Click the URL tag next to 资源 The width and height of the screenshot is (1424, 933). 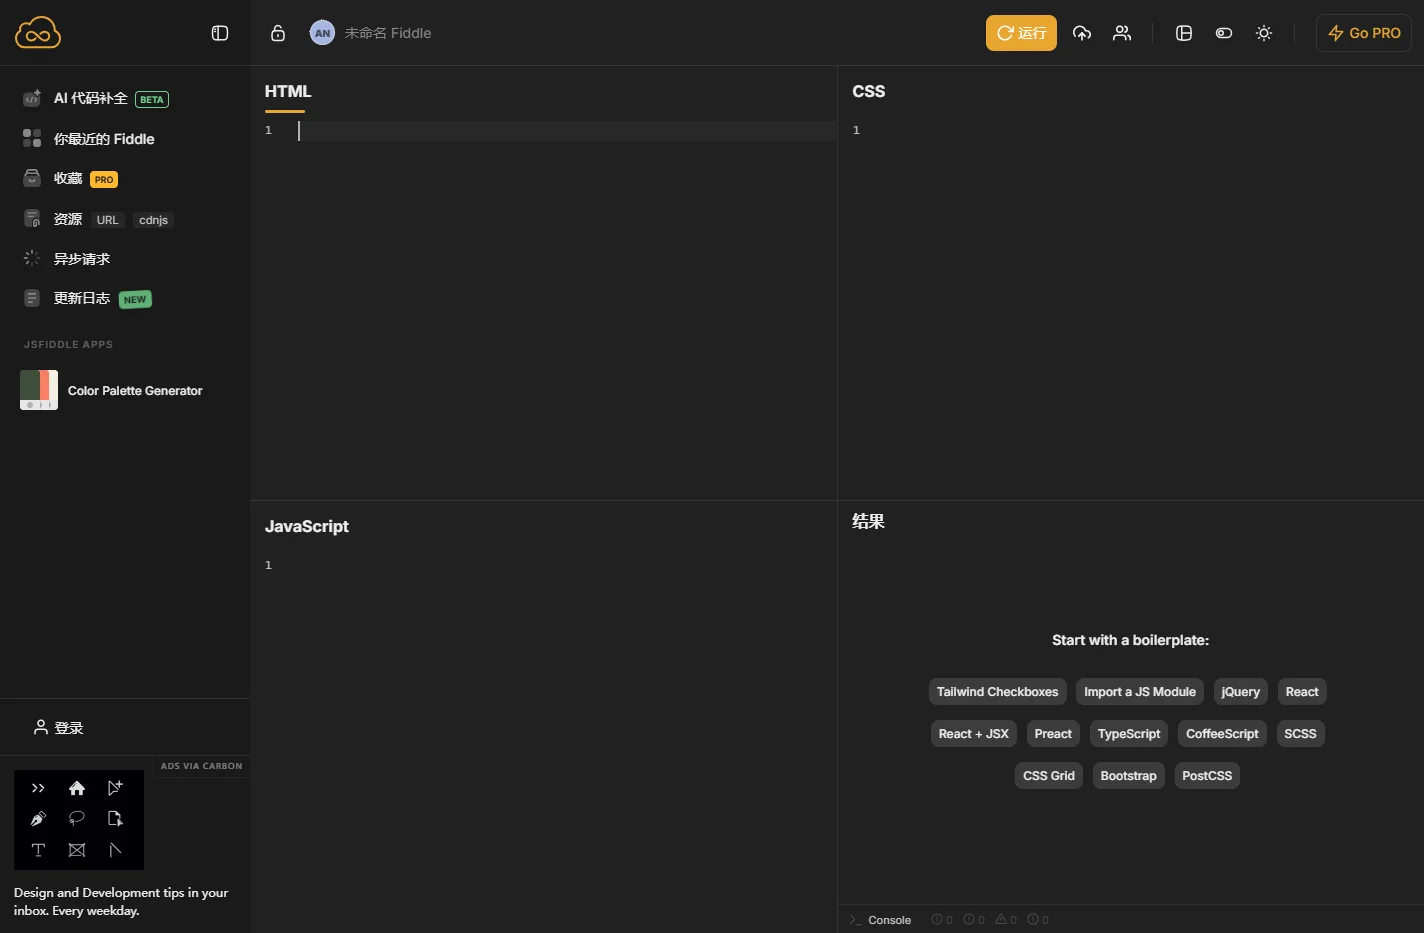point(107,220)
